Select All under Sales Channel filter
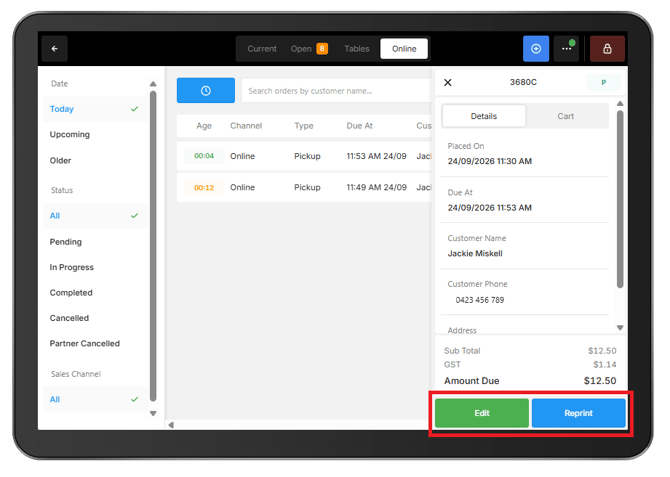This screenshot has width=670, height=477. [x=95, y=400]
